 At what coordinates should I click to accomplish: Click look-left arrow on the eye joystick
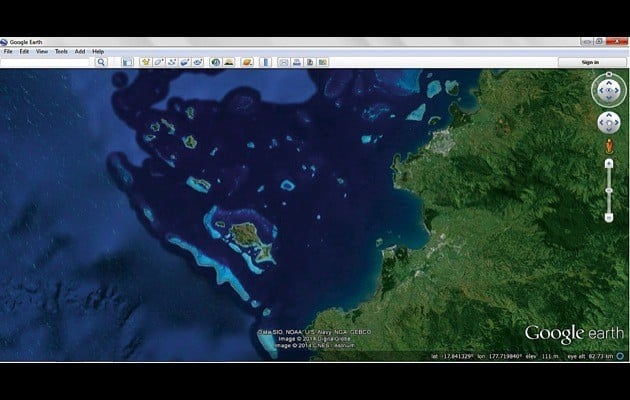pos(601,91)
